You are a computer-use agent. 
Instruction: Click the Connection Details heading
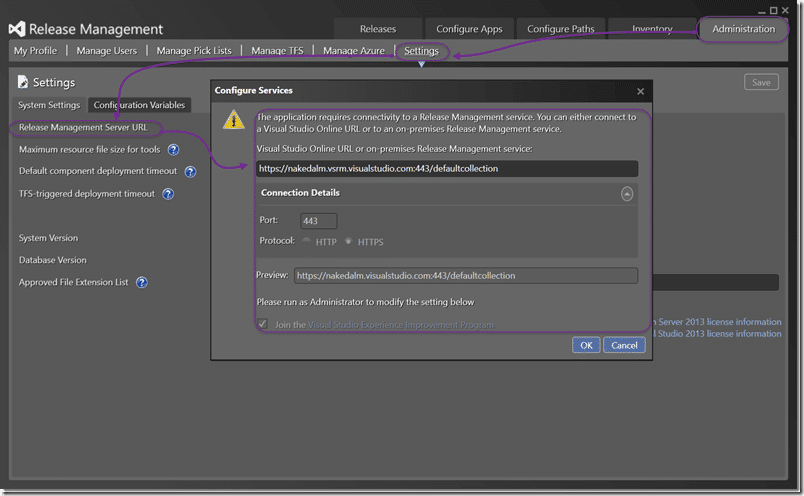300,193
